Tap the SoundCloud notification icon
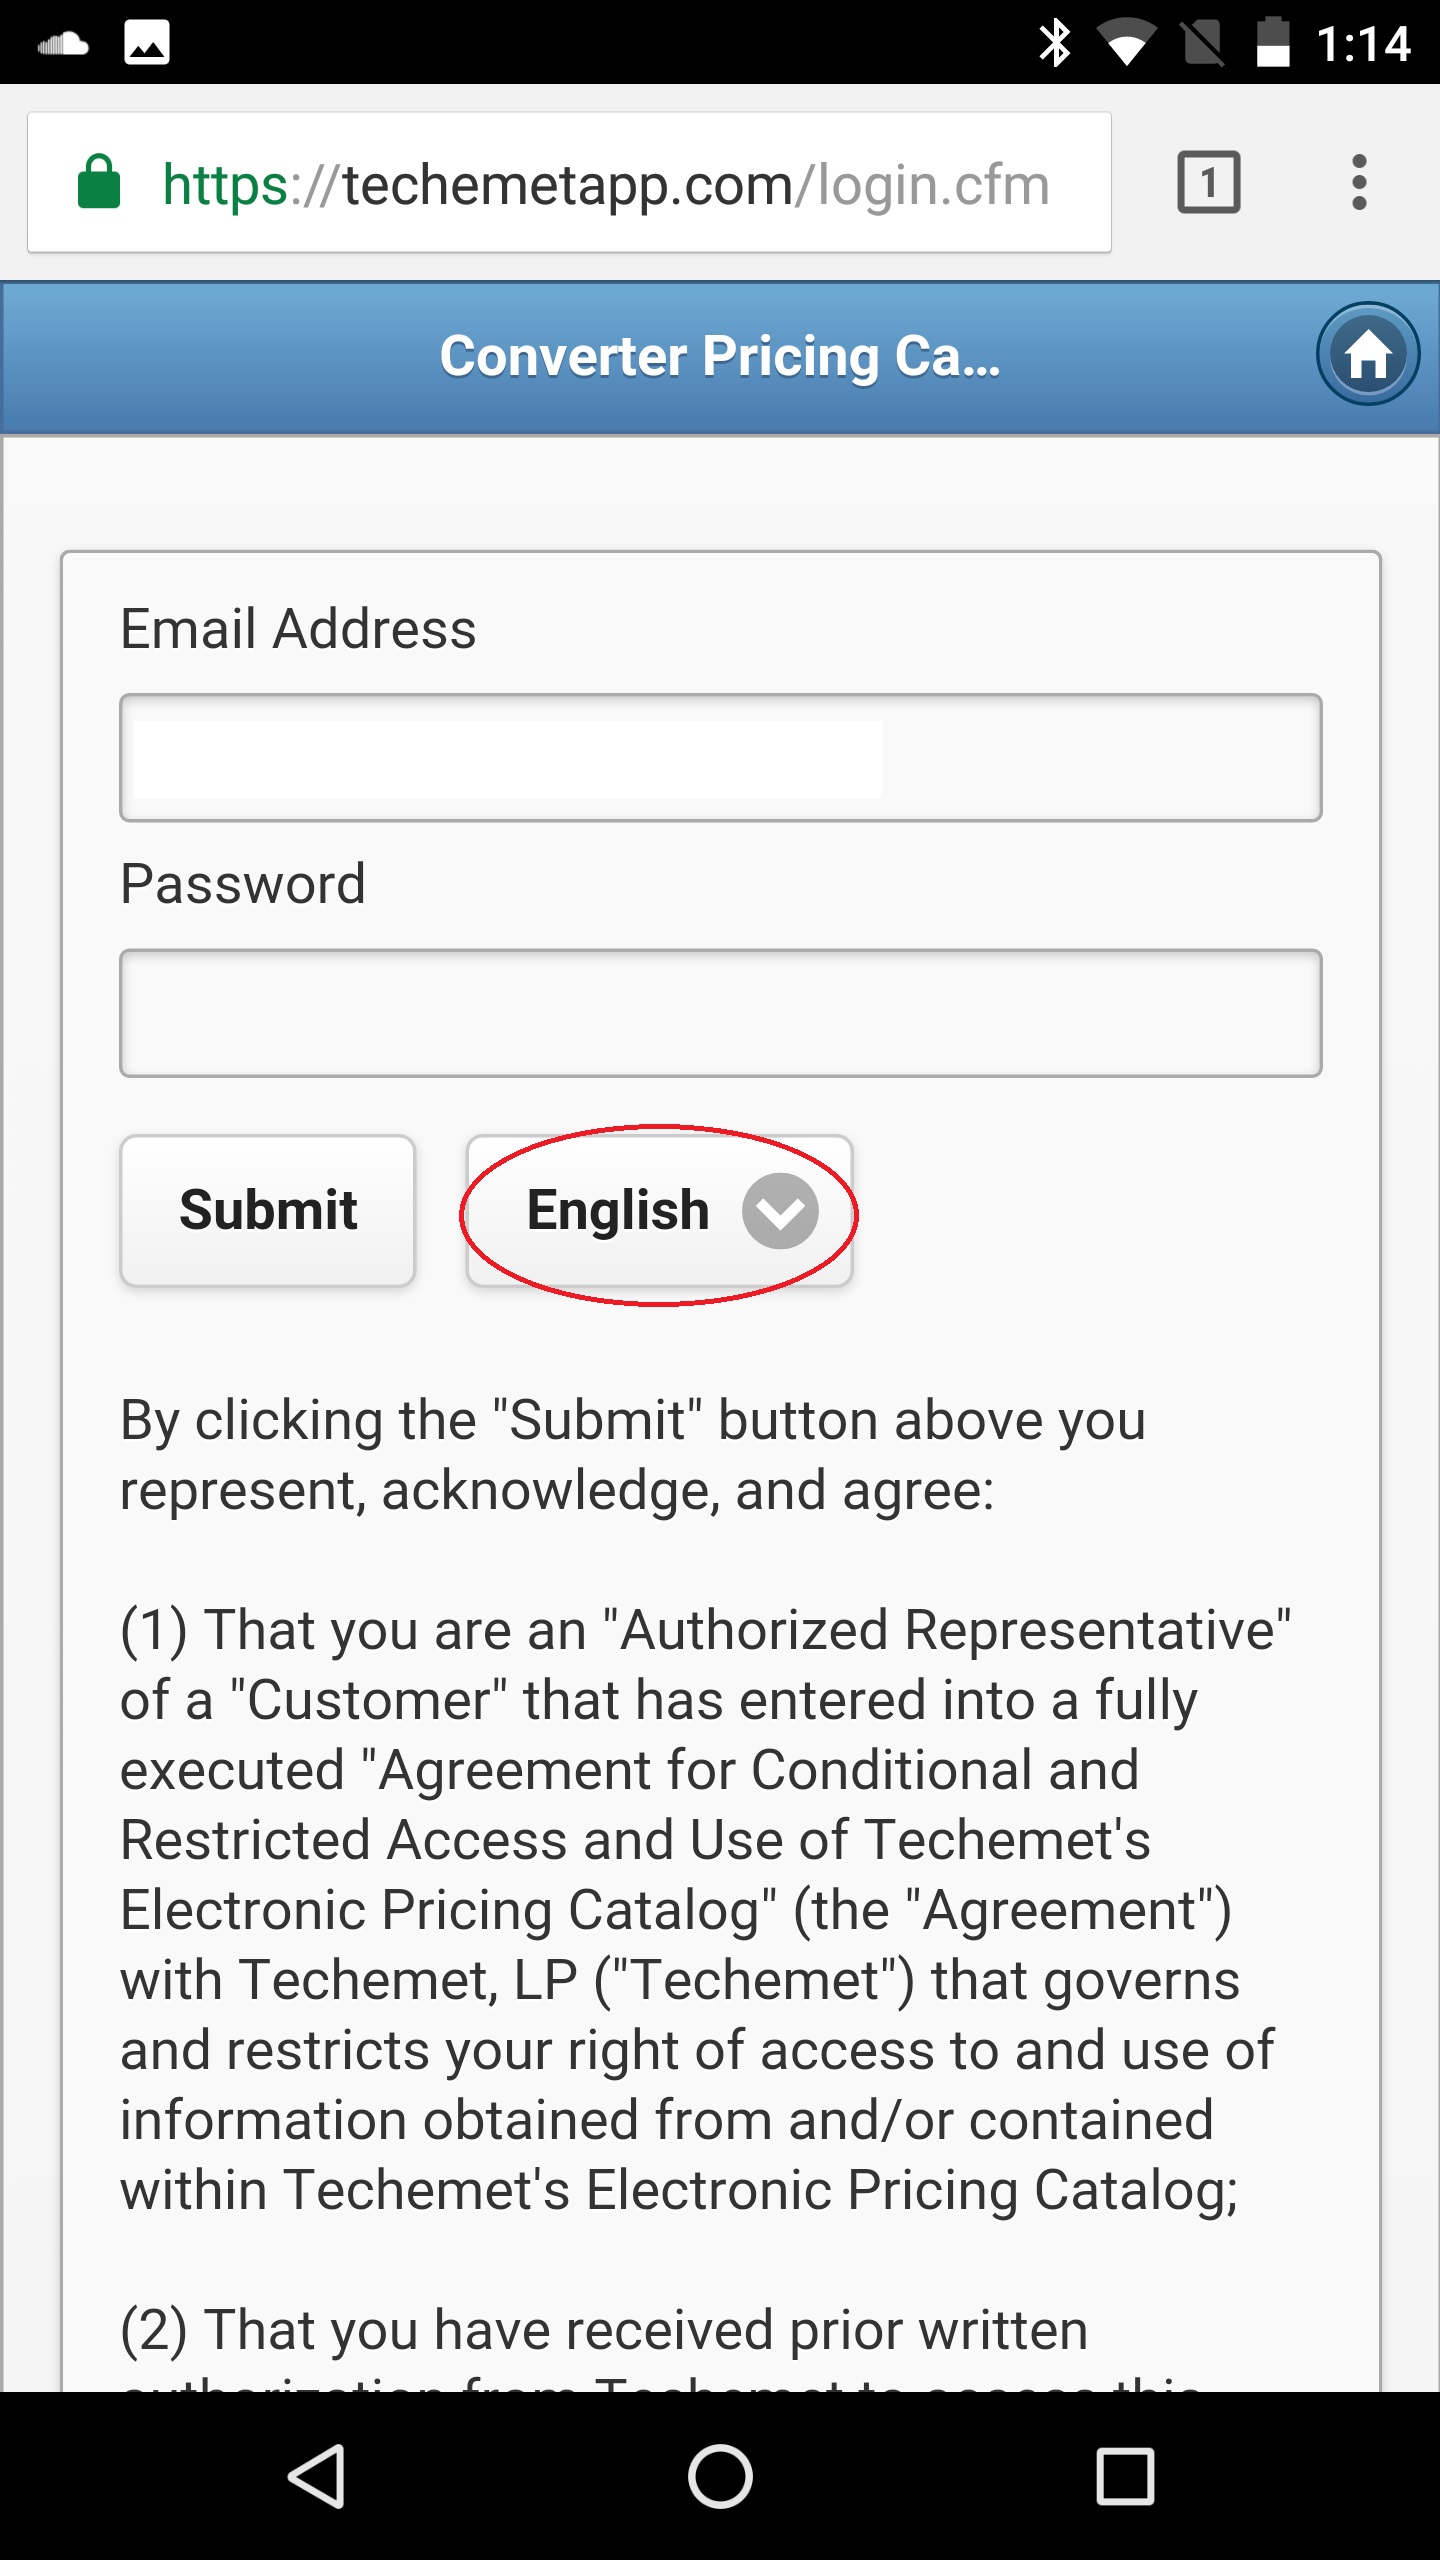Viewport: 1440px width, 2560px height. click(63, 44)
